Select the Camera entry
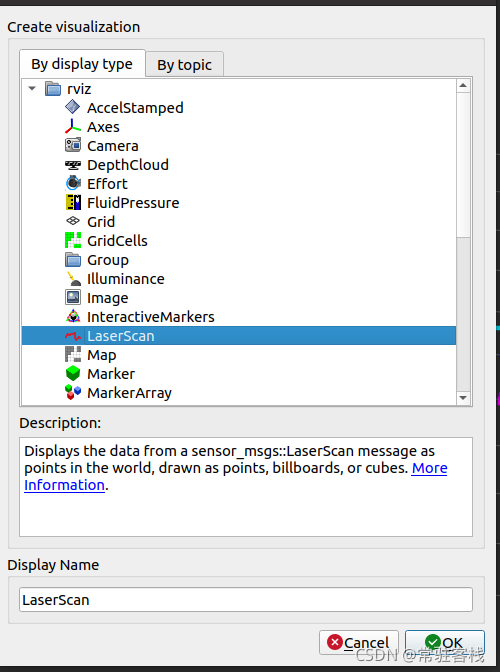This screenshot has width=500, height=672. (x=113, y=146)
